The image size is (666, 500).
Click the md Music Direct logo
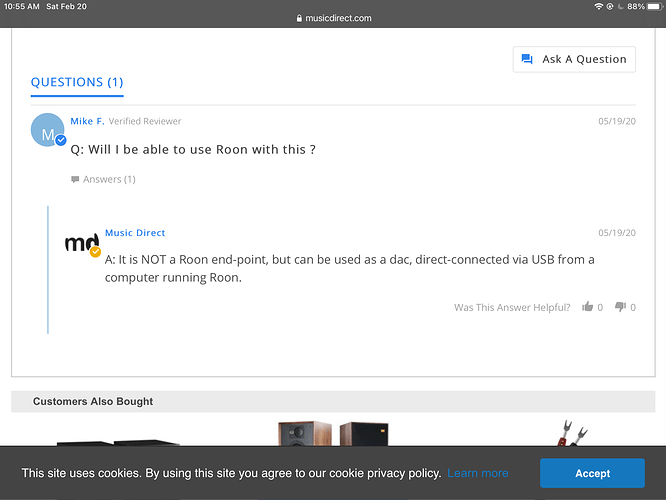click(82, 243)
